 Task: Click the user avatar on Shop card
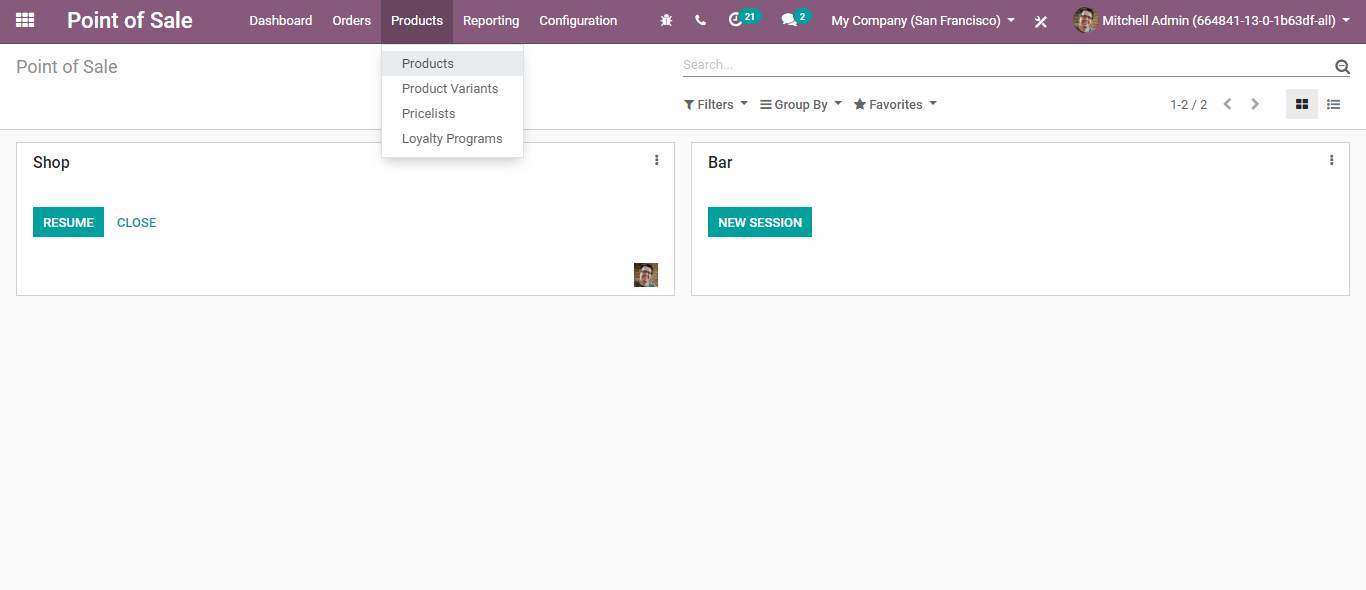(646, 275)
